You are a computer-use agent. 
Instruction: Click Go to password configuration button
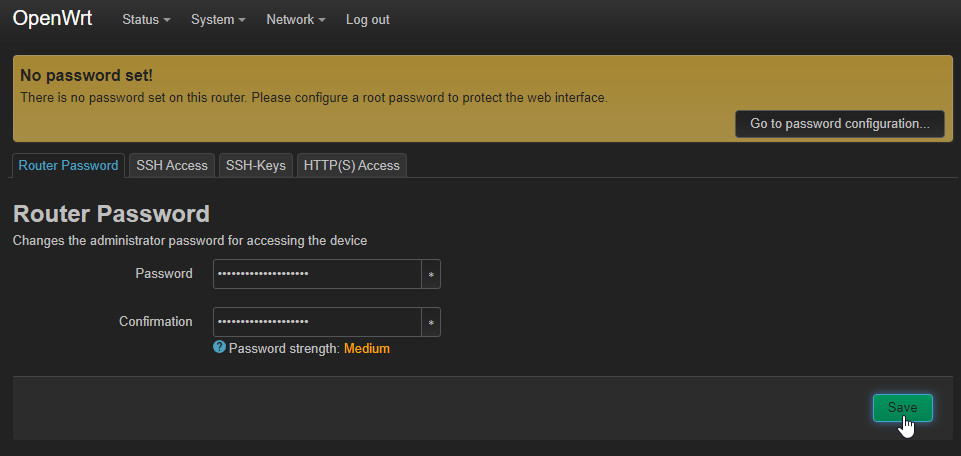coord(840,124)
